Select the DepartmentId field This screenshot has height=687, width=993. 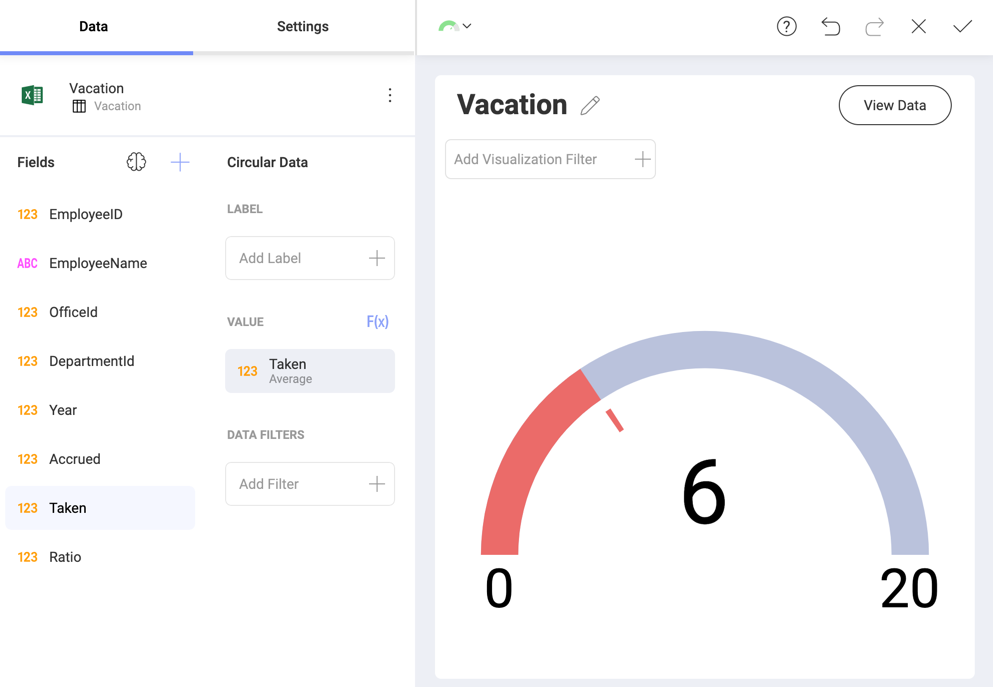coord(100,361)
